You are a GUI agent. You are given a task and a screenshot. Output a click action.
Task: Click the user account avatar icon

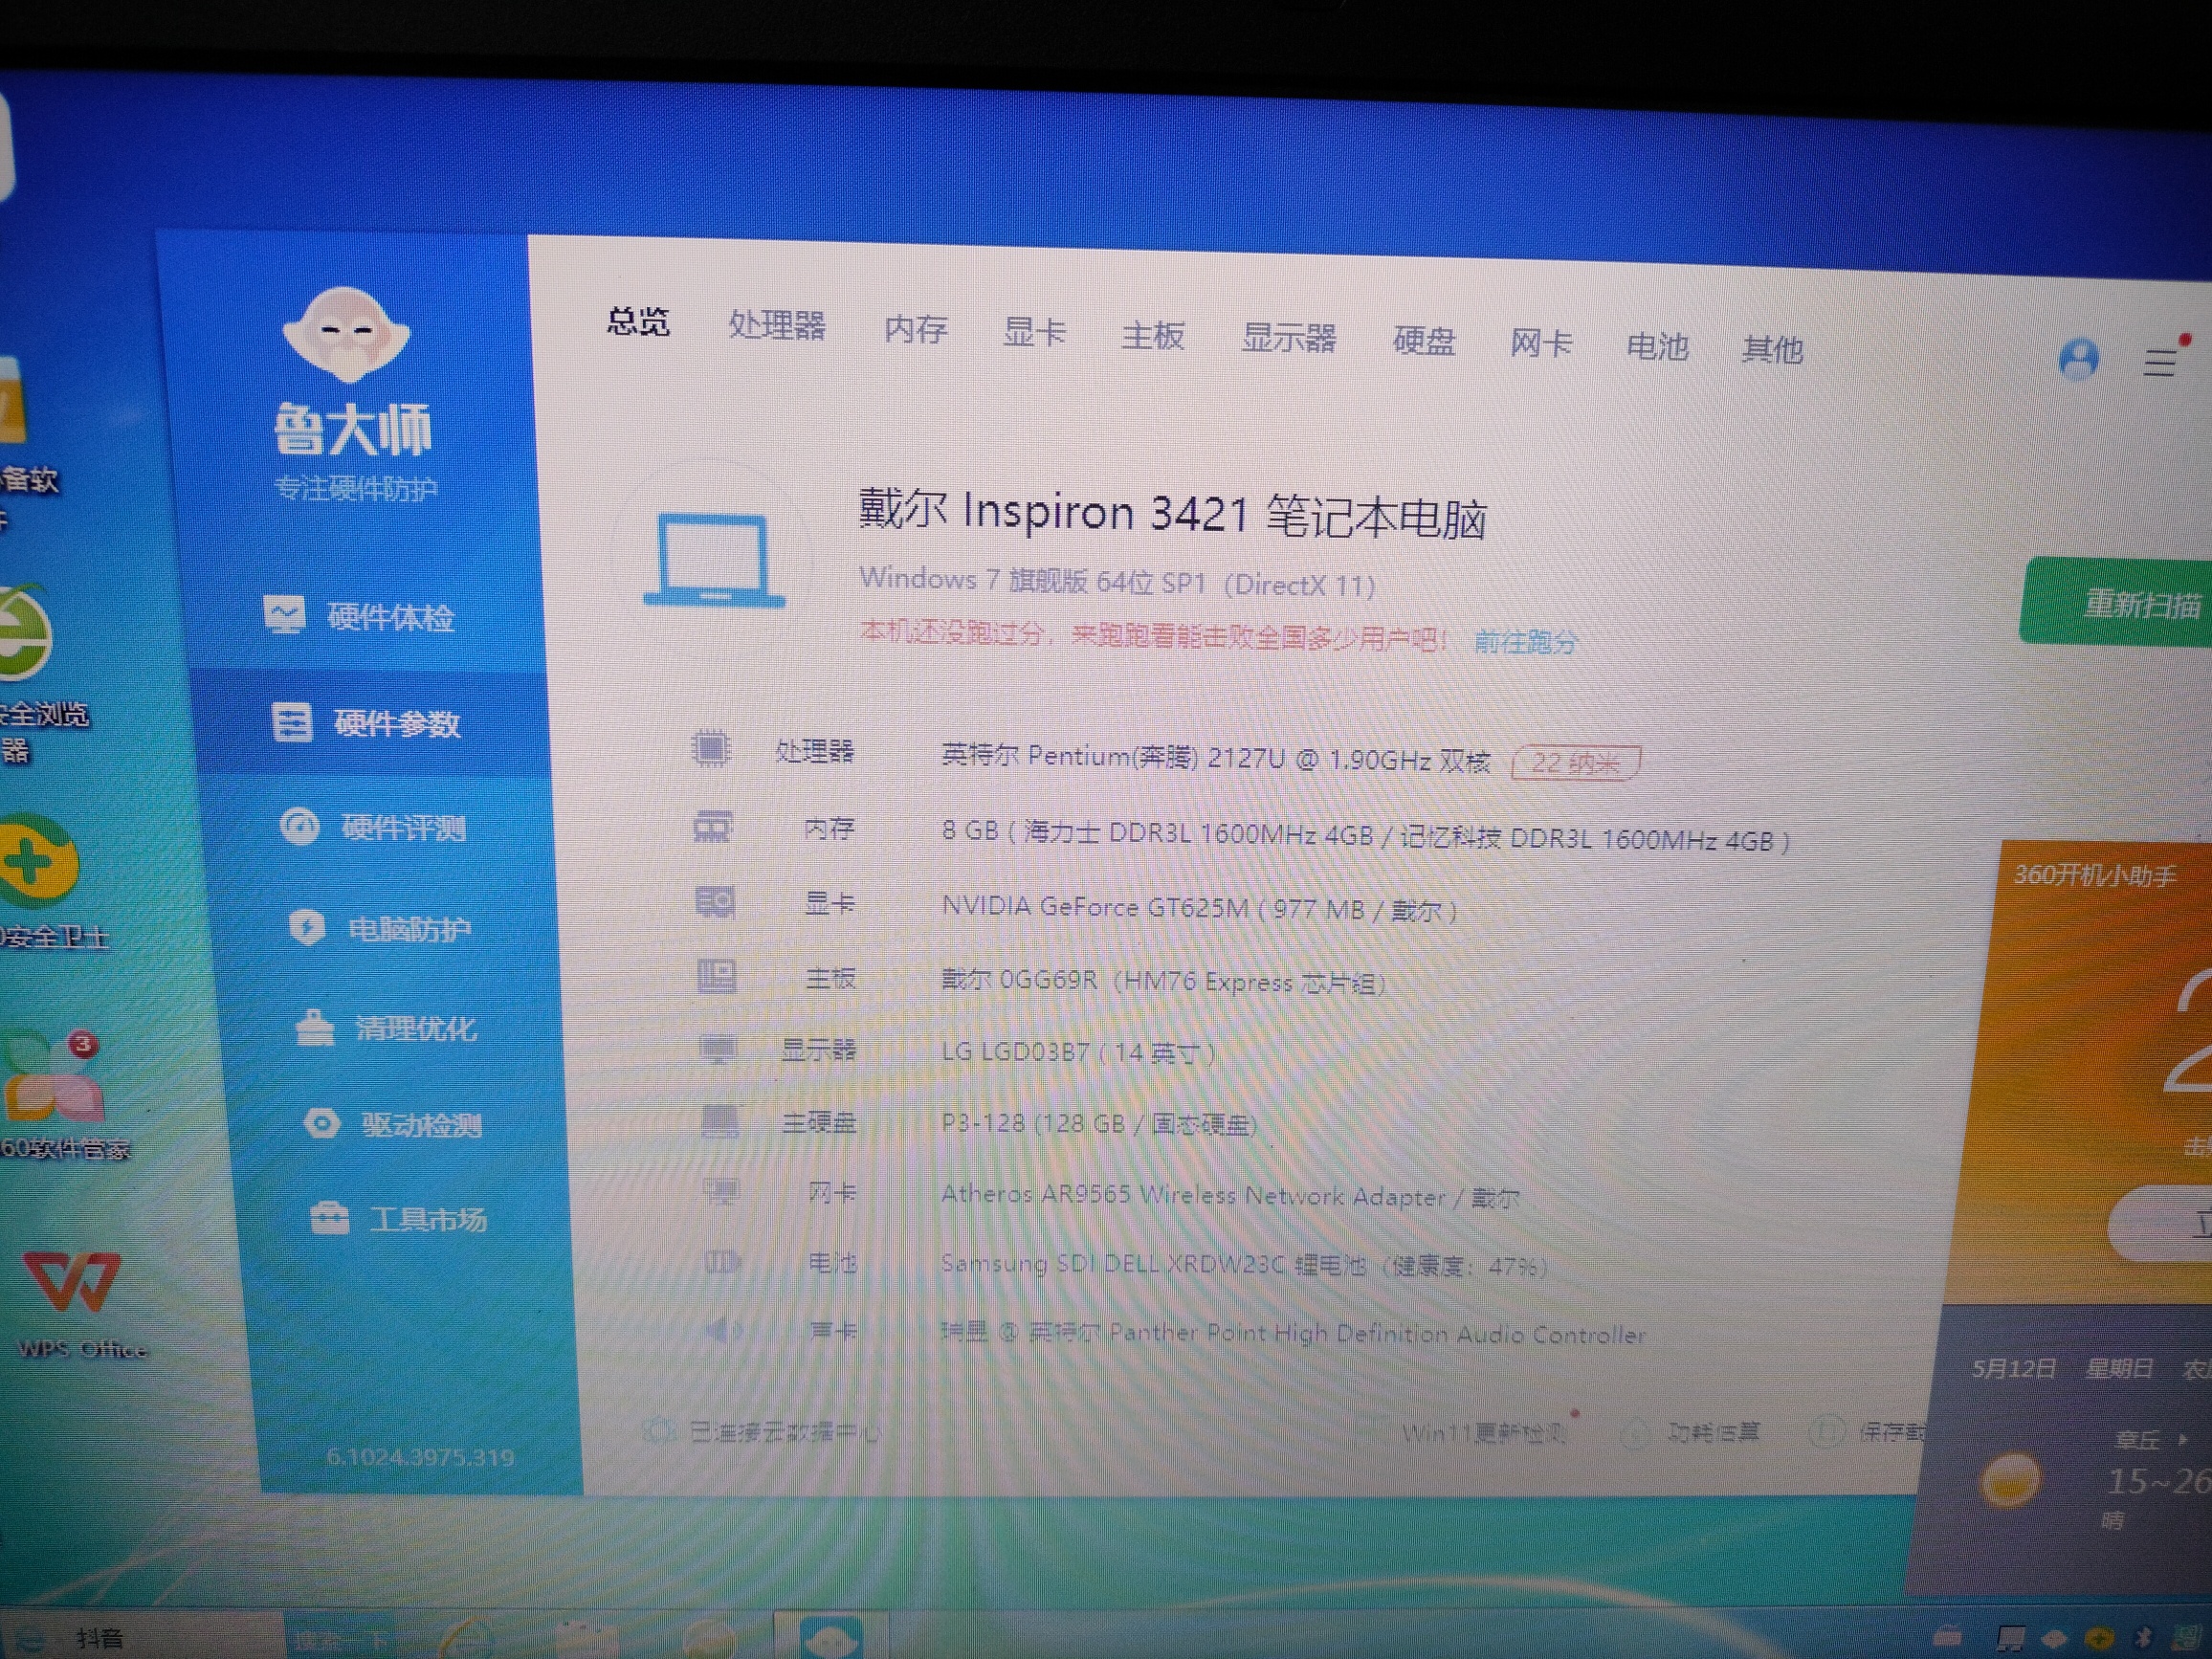2079,359
